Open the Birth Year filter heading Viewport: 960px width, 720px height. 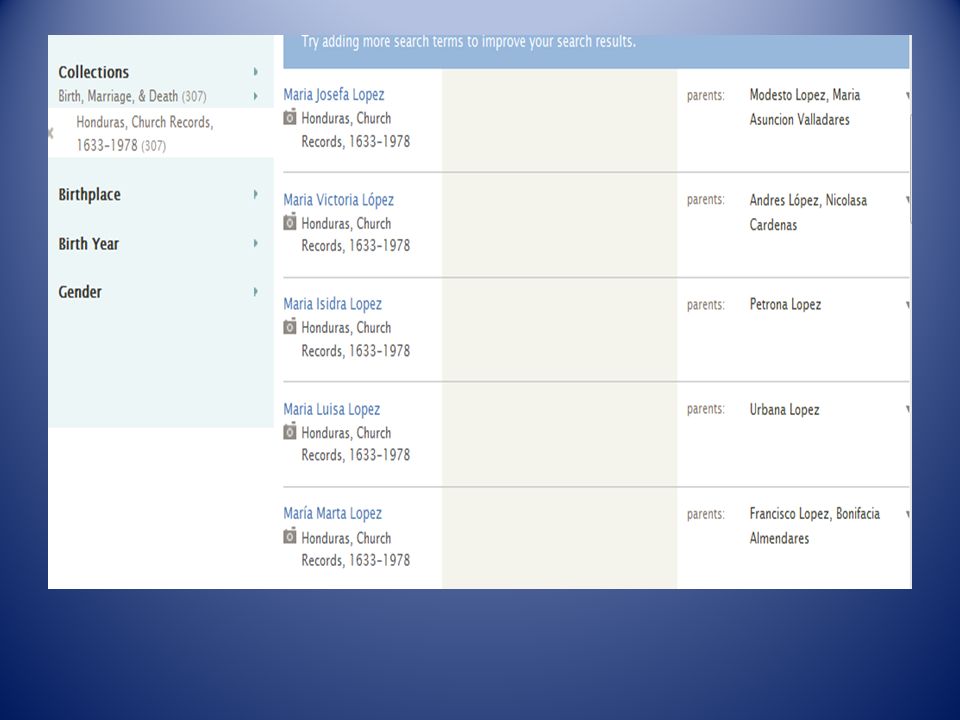pos(88,244)
